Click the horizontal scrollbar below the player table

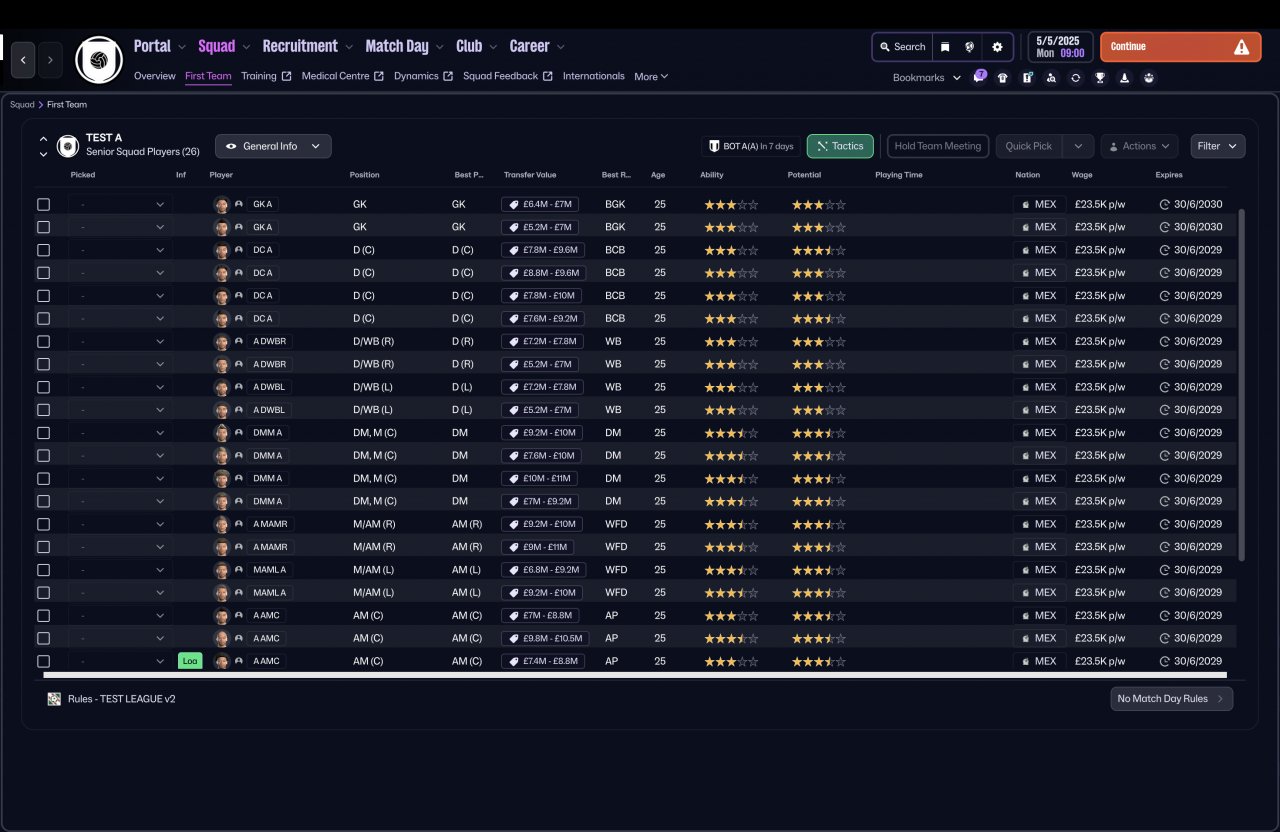click(x=635, y=675)
